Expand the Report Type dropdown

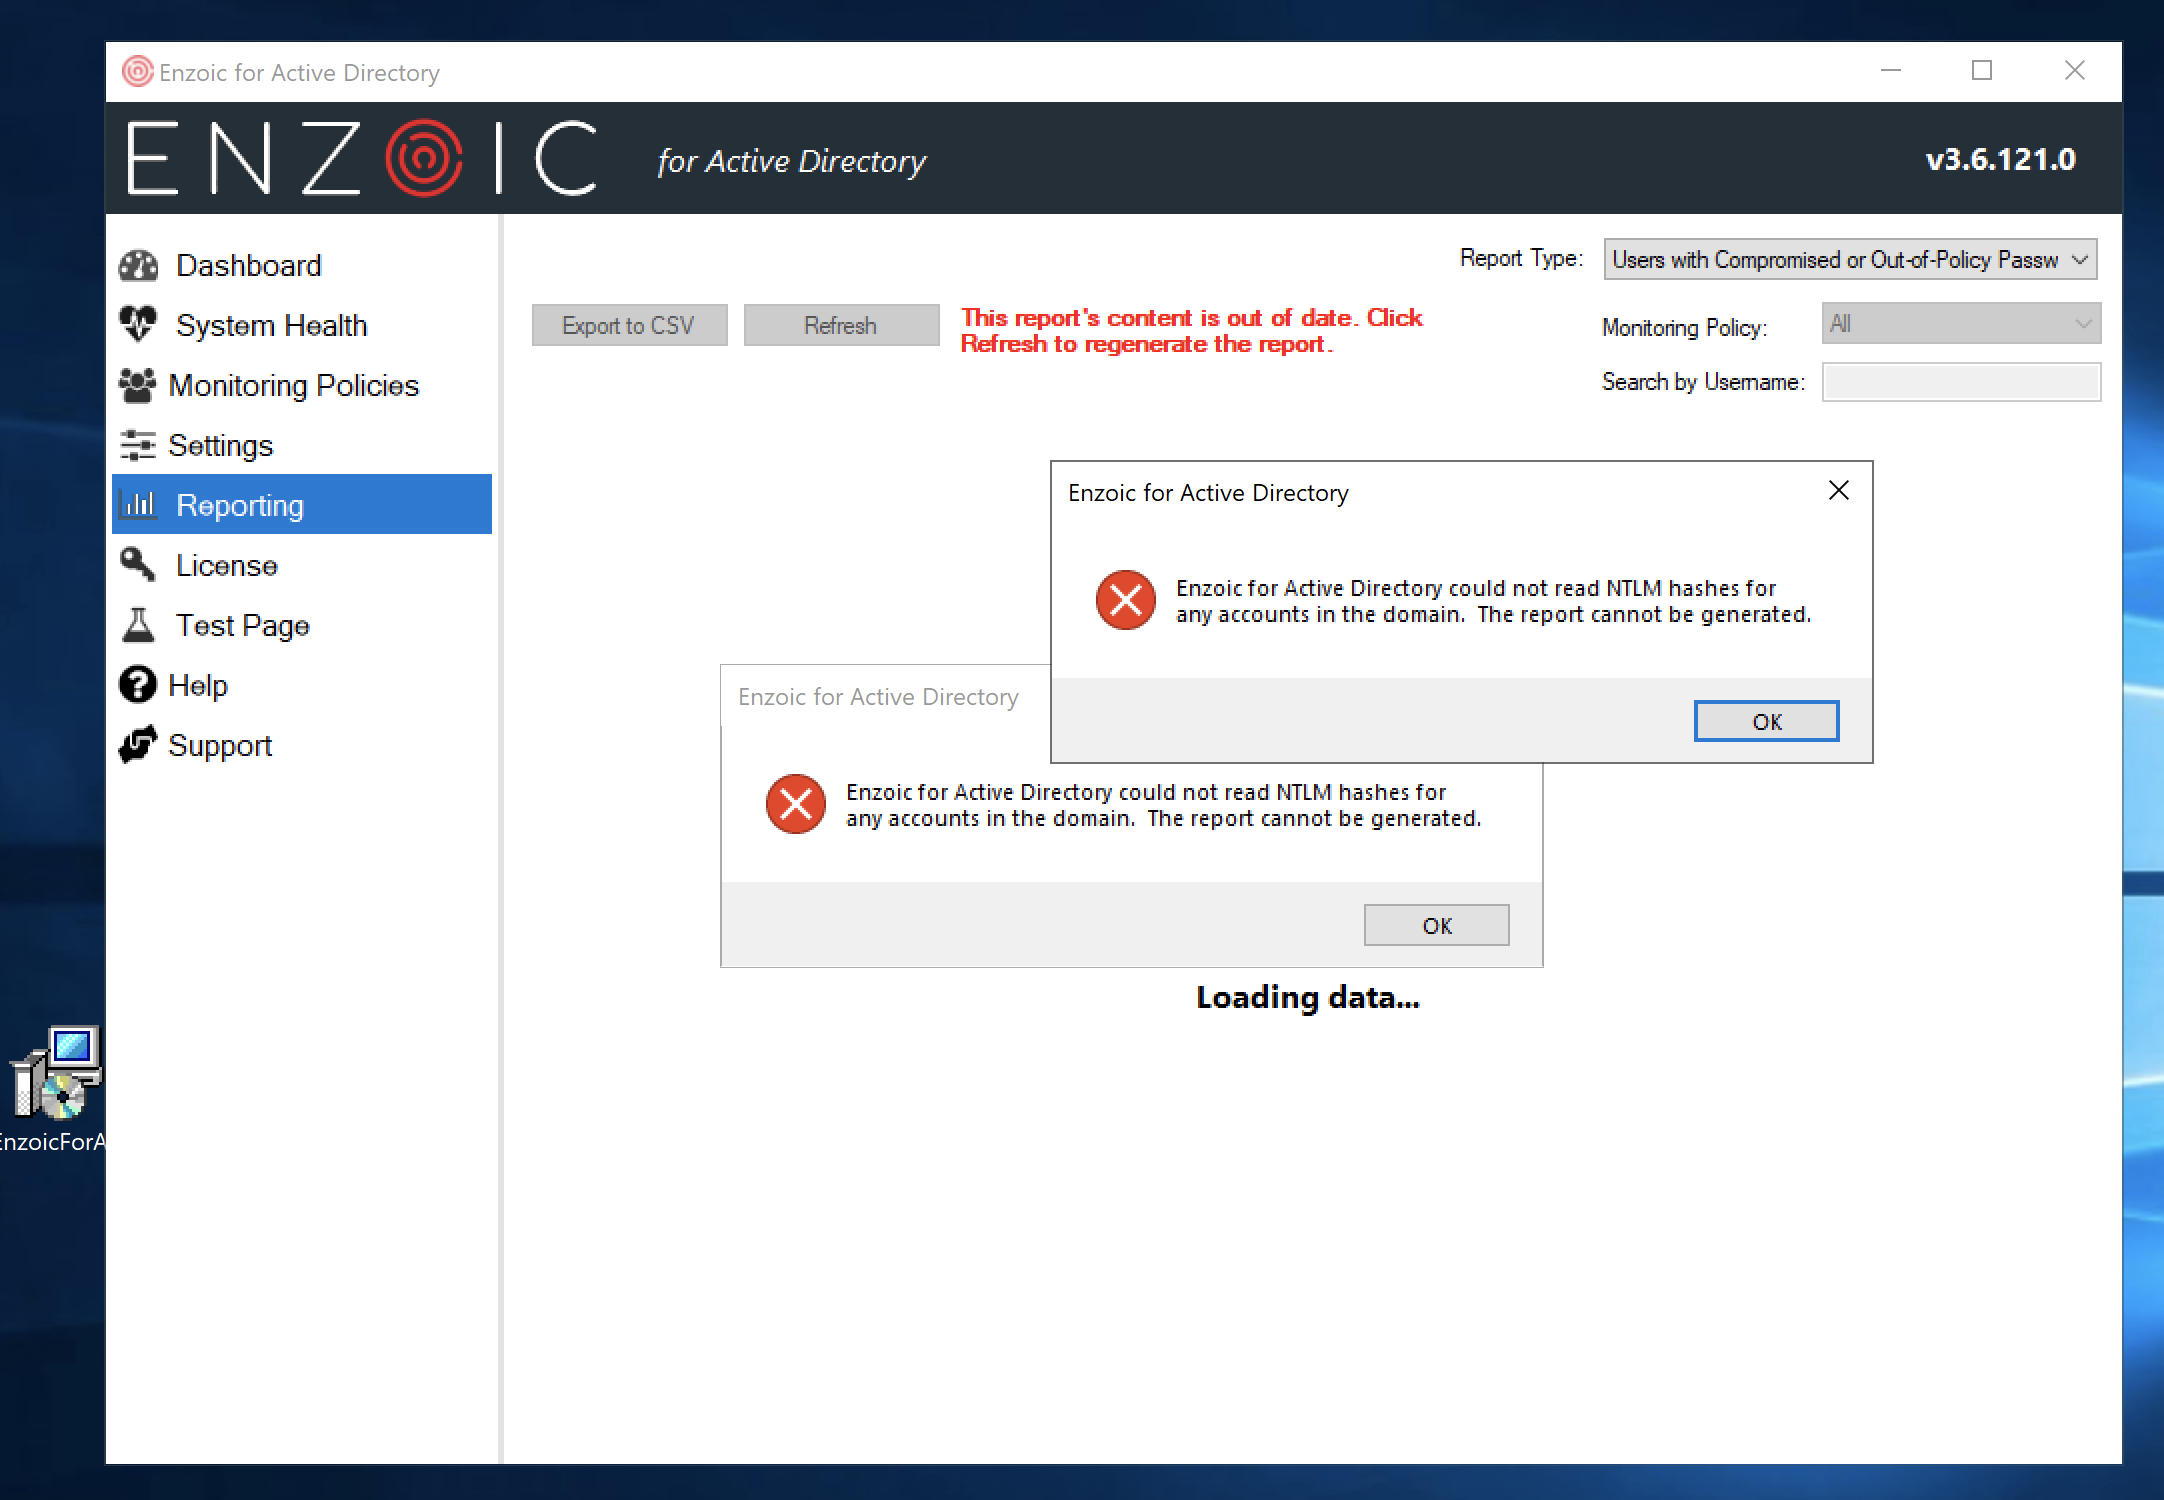[1849, 260]
